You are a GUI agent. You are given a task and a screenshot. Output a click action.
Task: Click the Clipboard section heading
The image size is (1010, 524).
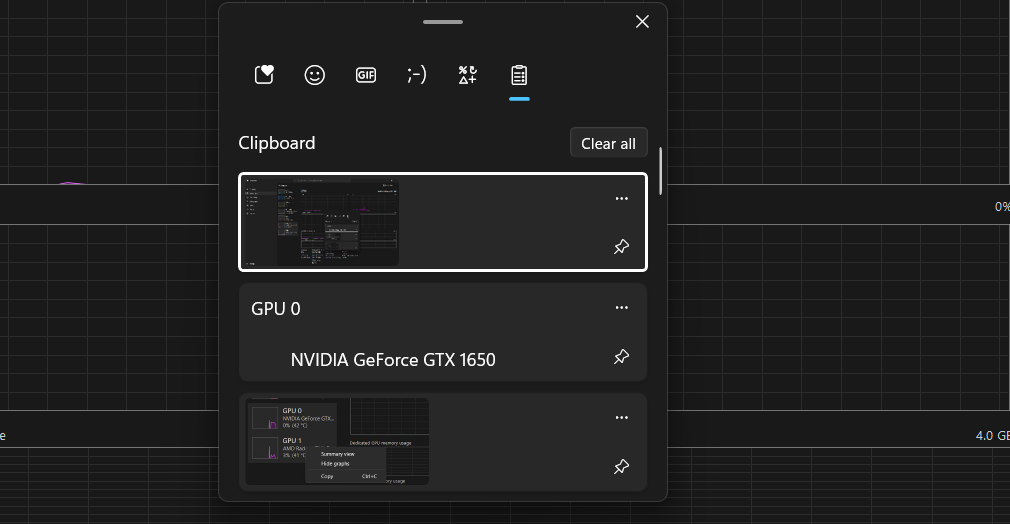click(277, 143)
